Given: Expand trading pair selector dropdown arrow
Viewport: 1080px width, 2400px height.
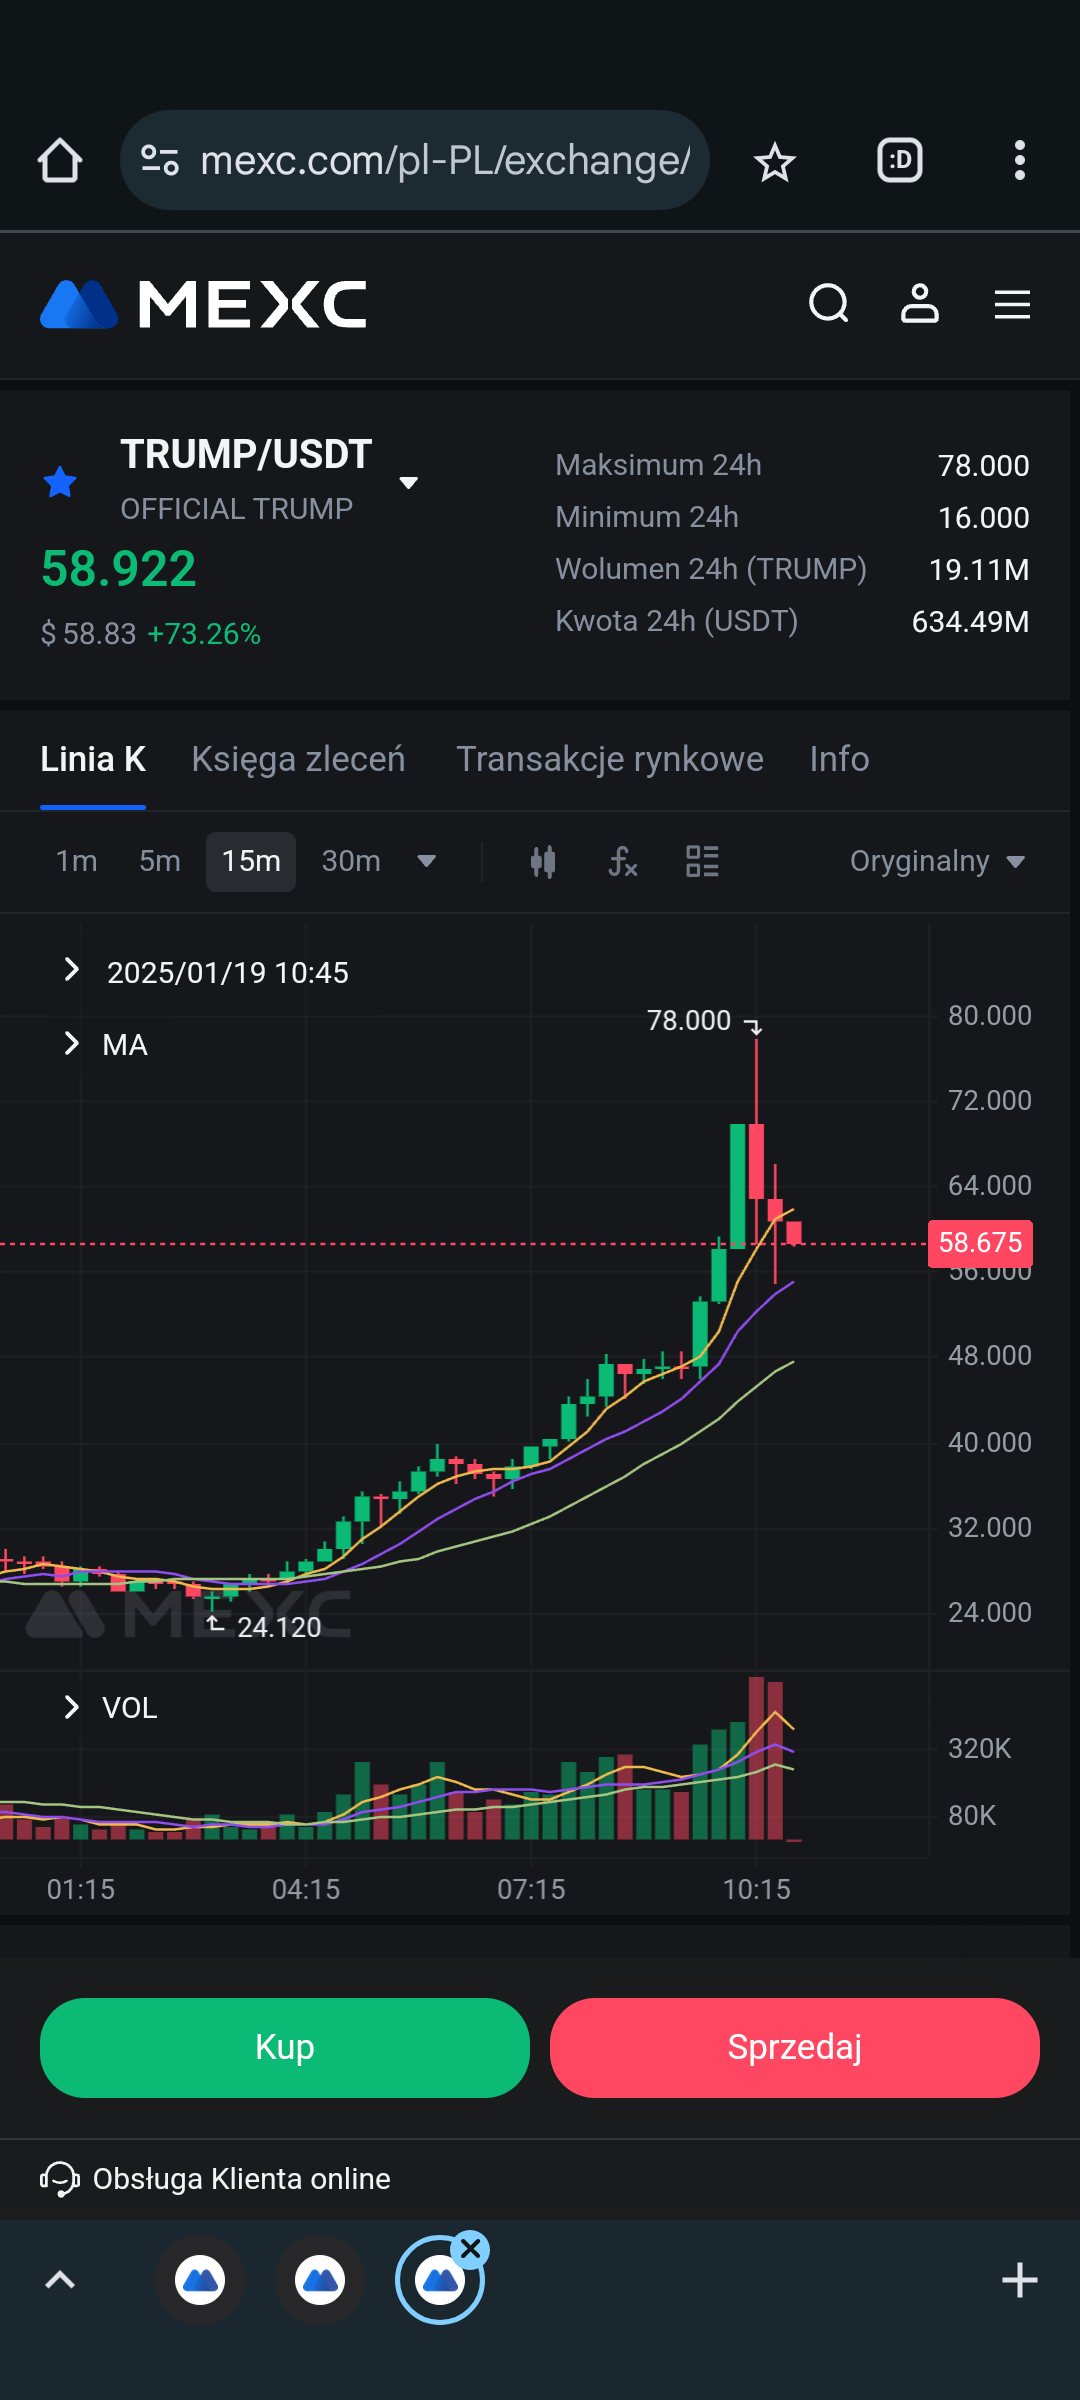Looking at the screenshot, I should [x=408, y=483].
